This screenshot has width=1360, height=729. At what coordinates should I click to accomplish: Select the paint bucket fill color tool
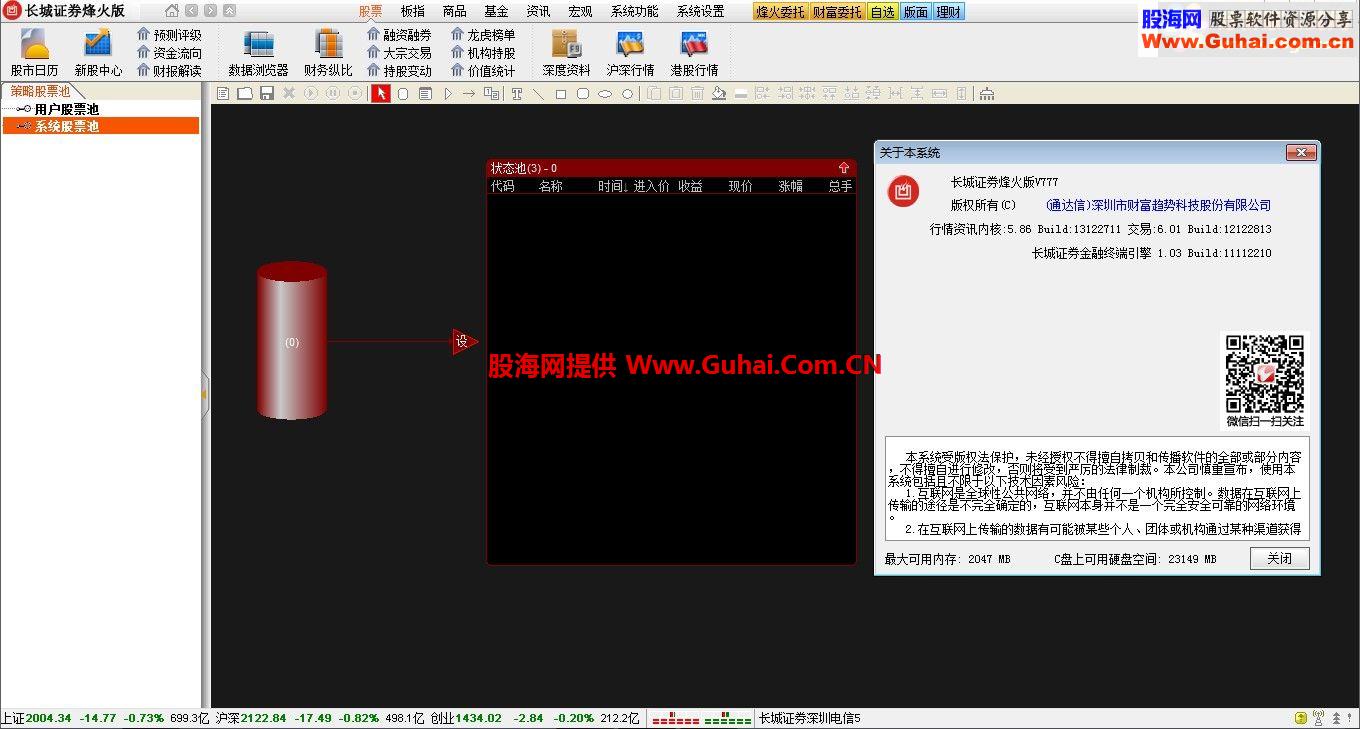point(719,94)
